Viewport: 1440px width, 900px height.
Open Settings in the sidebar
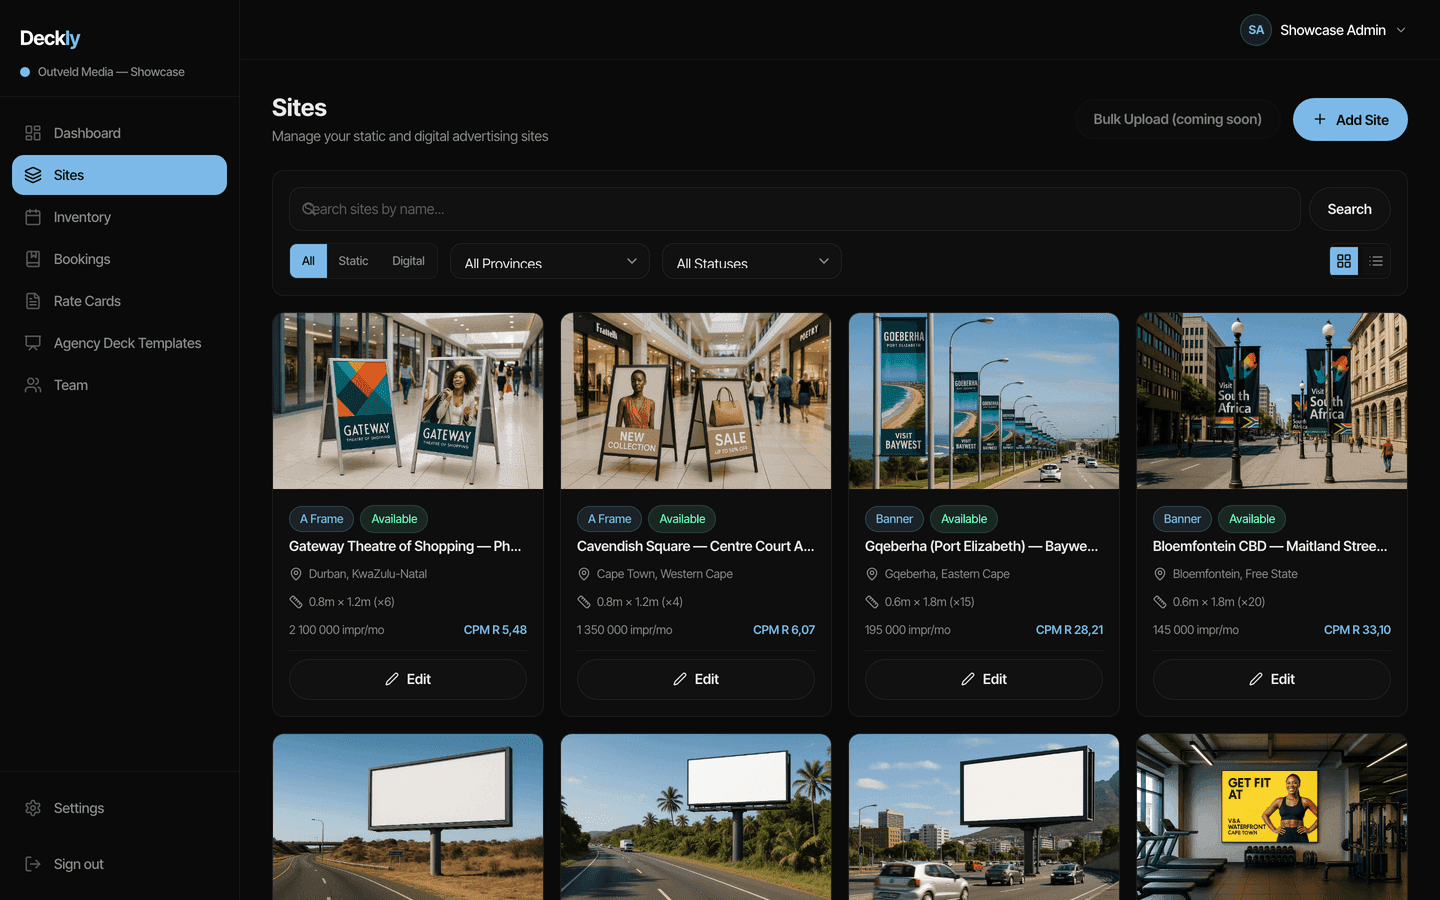pos(119,808)
